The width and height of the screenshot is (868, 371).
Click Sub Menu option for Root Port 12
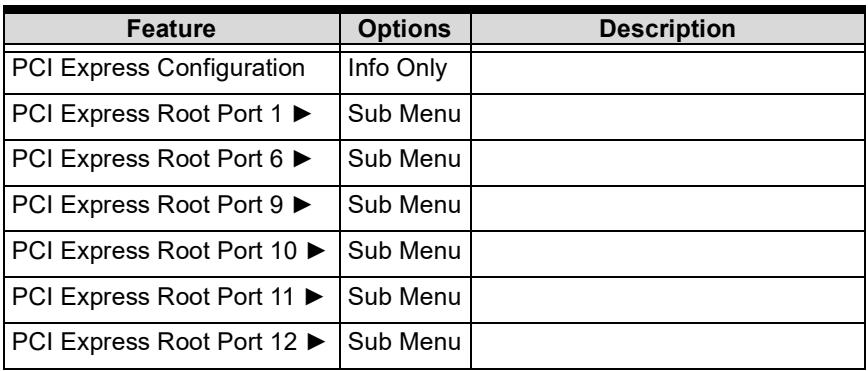(405, 346)
